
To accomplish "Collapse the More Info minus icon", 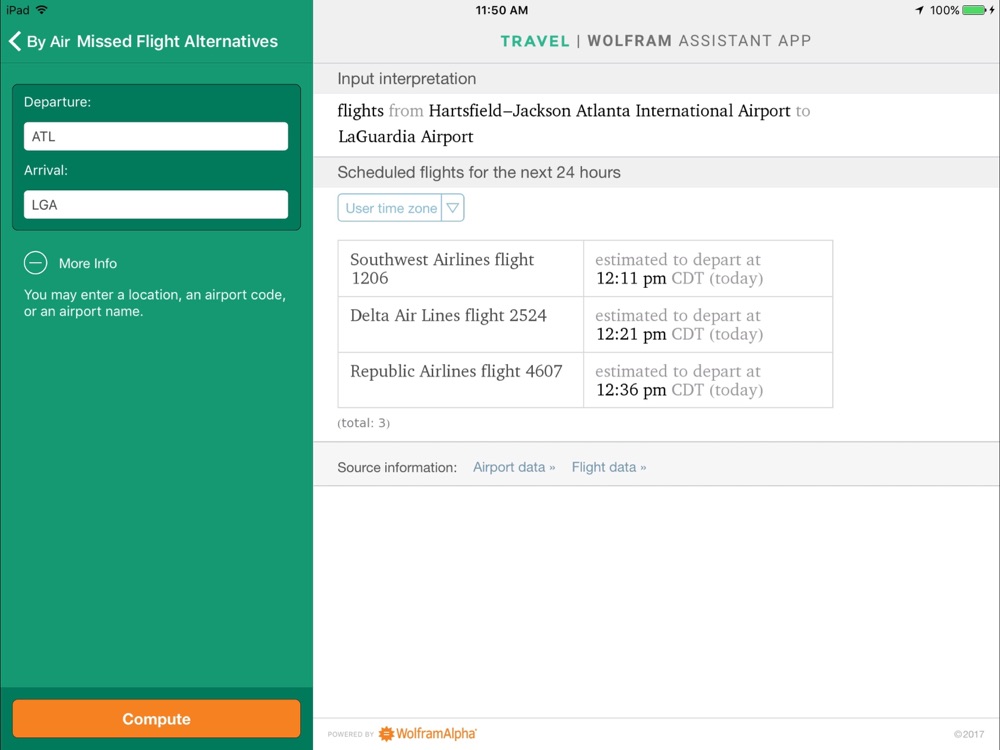I will click(x=36, y=263).
